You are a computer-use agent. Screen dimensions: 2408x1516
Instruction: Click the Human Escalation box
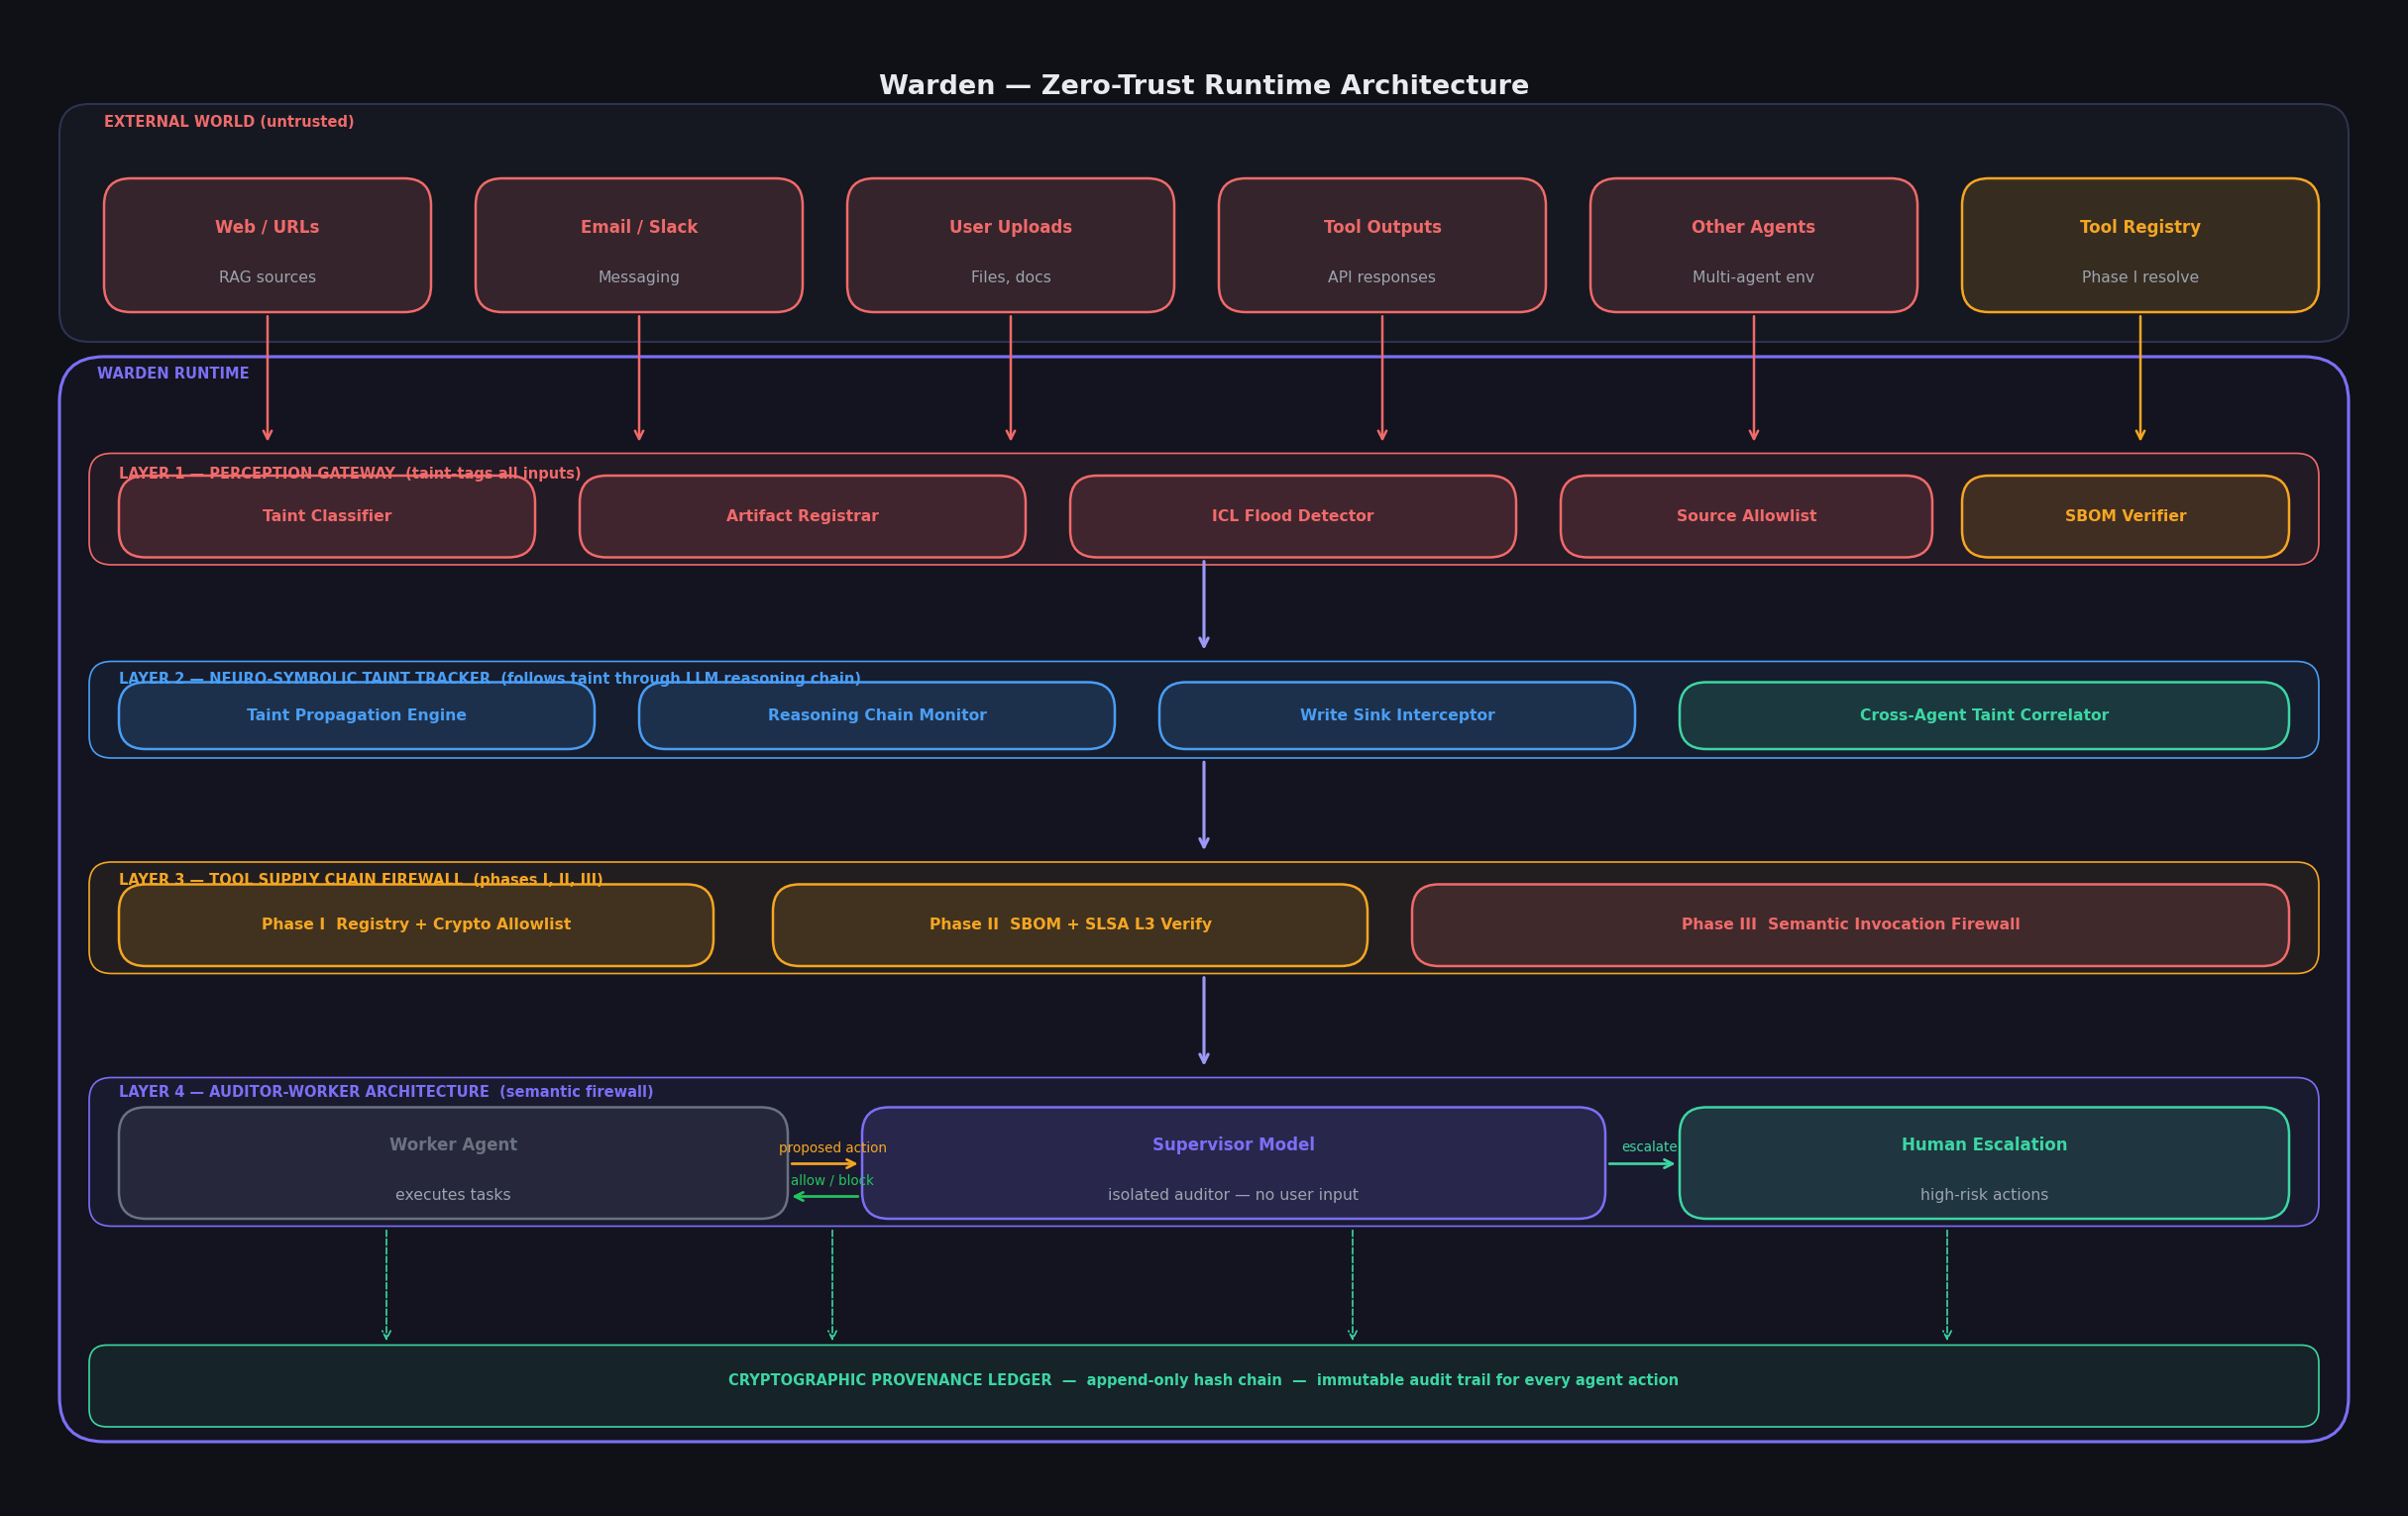[1983, 1163]
